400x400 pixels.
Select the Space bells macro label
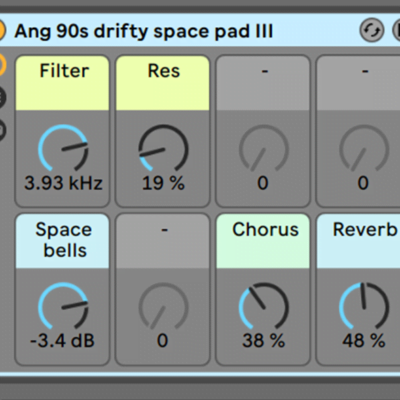tap(62, 241)
